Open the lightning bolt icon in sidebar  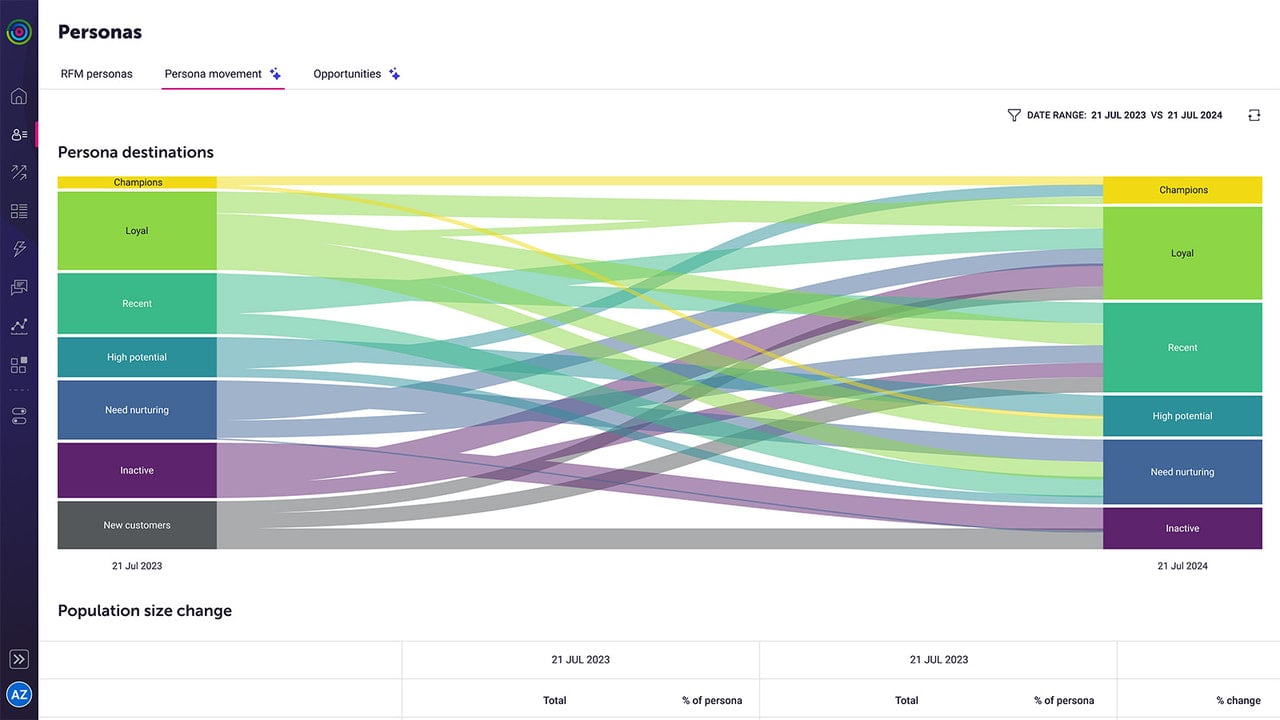19,249
